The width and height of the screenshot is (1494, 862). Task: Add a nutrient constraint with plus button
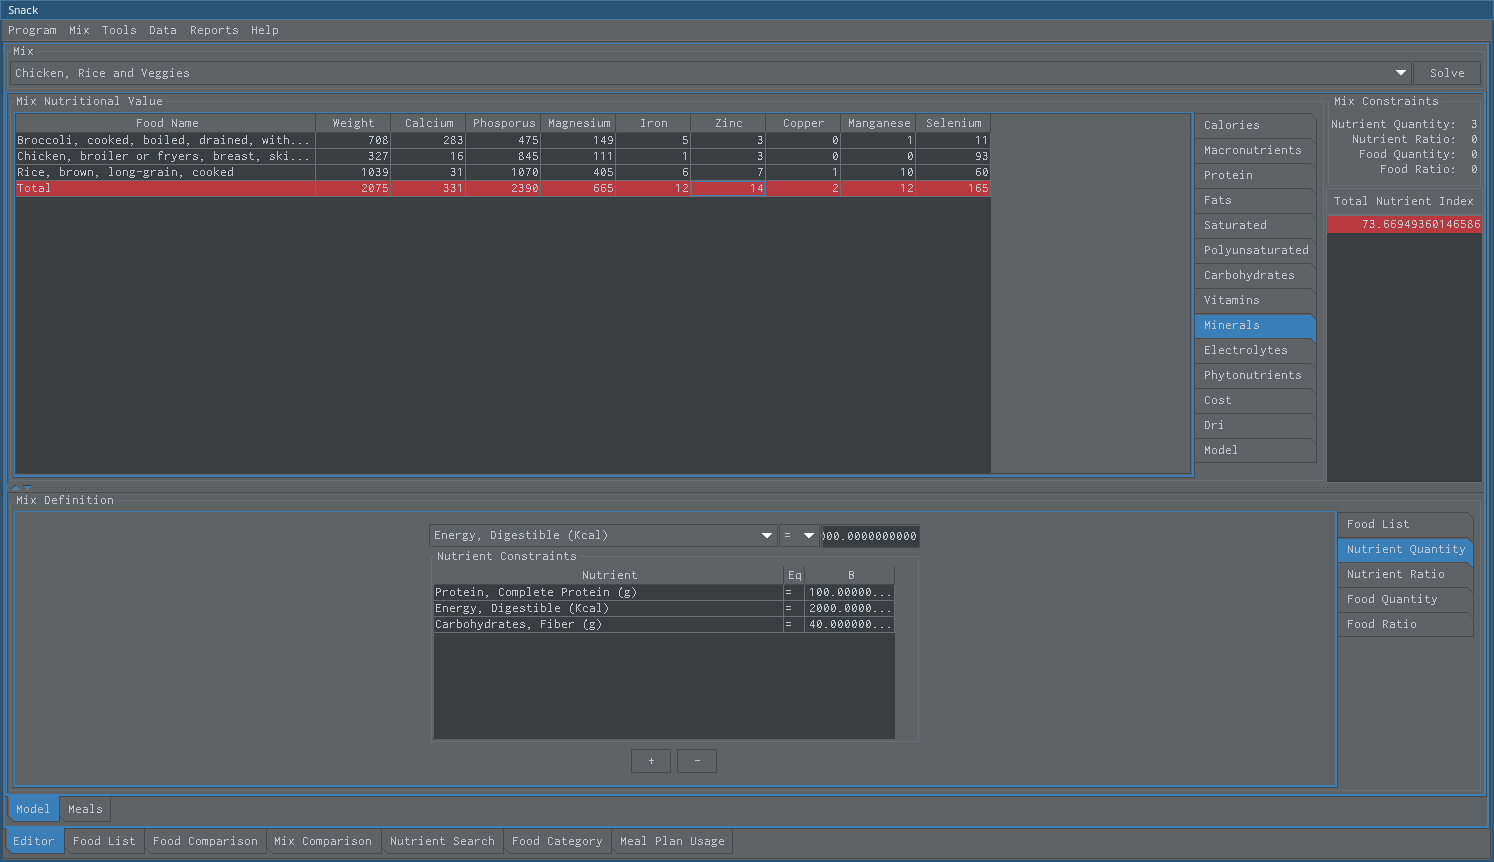[651, 761]
